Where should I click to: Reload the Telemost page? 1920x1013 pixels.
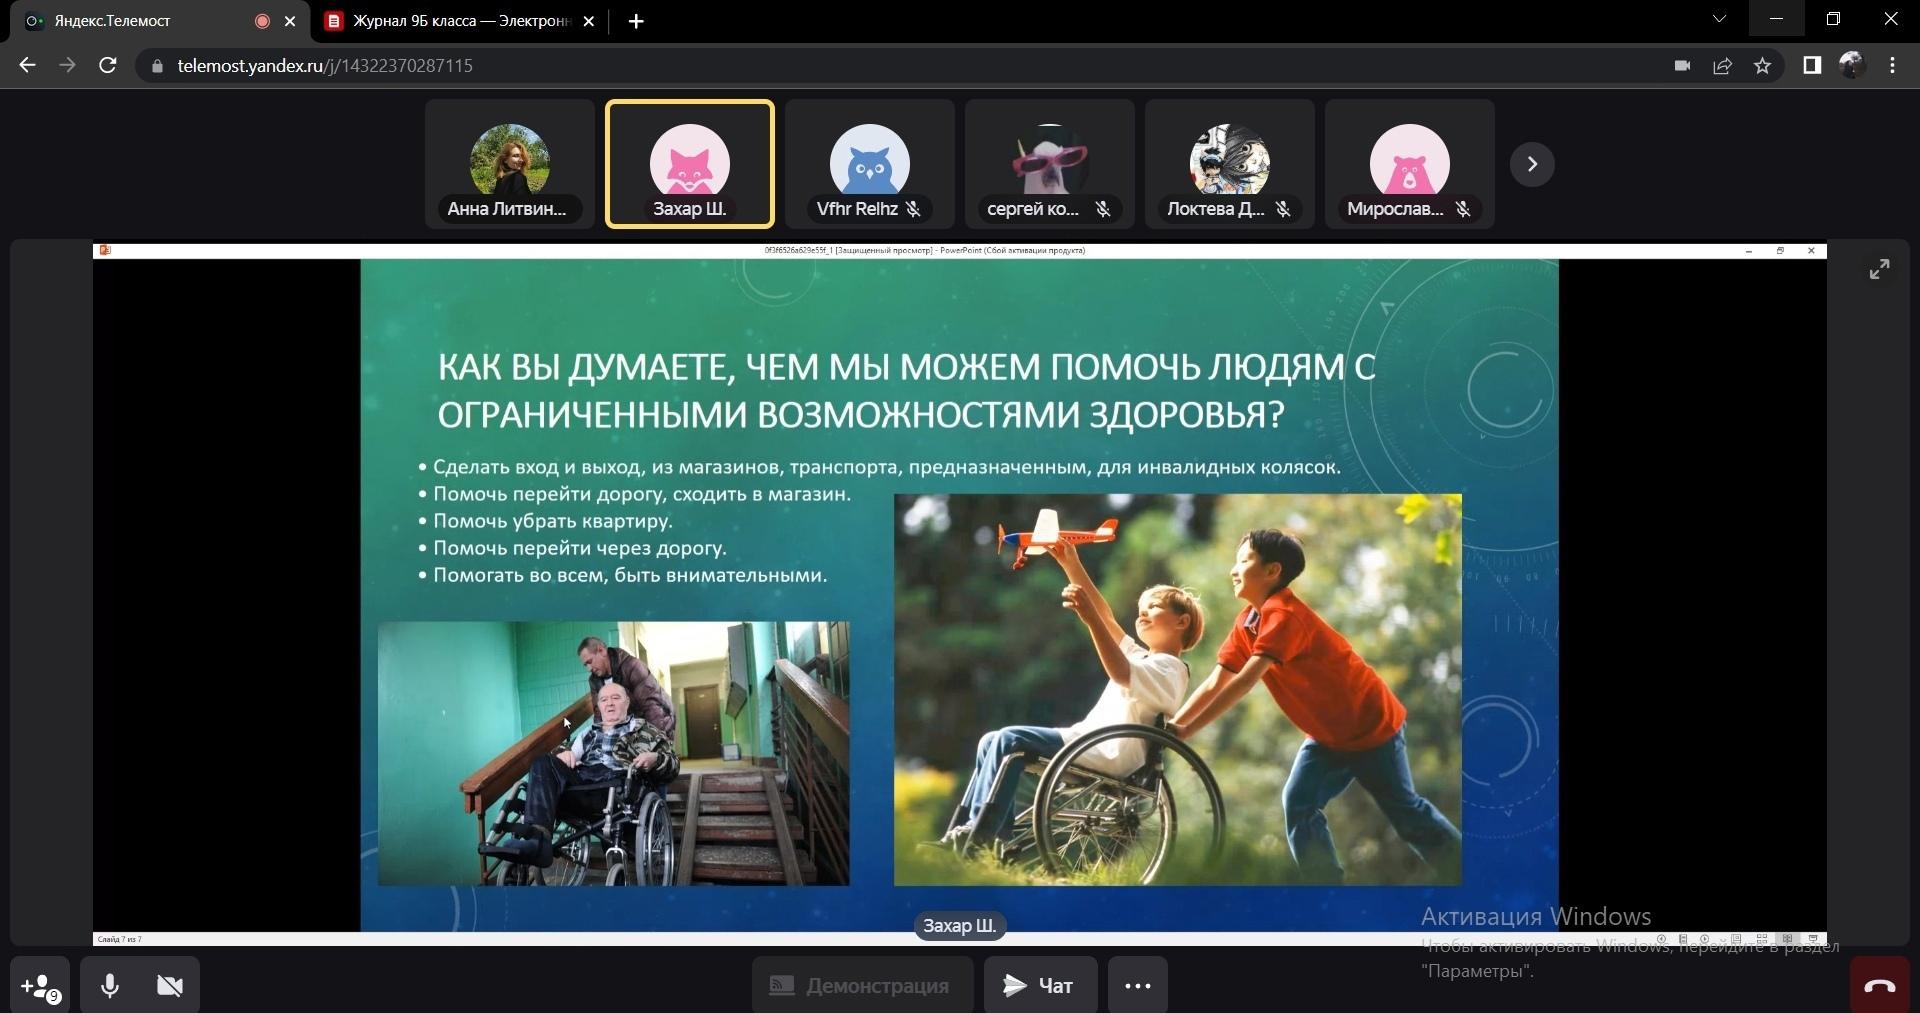[x=108, y=66]
